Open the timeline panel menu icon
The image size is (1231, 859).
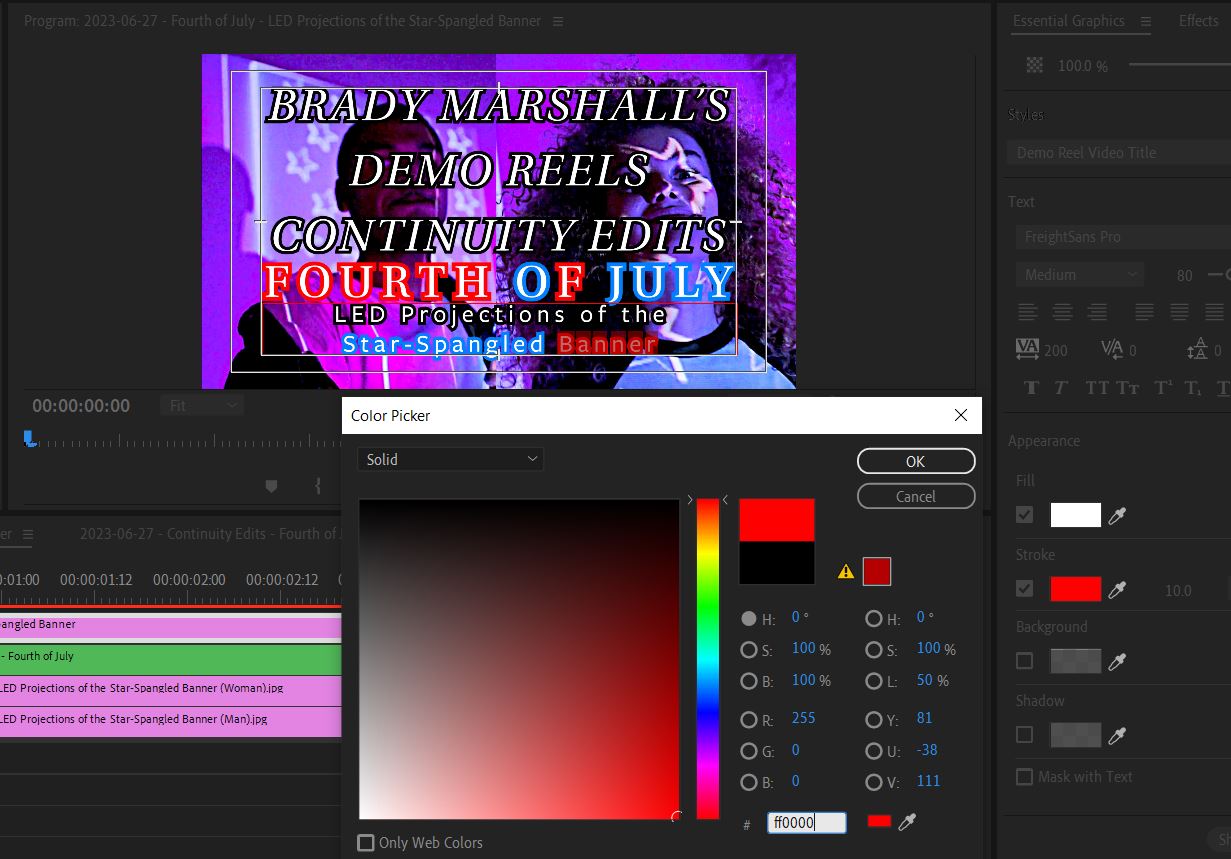pos(28,534)
